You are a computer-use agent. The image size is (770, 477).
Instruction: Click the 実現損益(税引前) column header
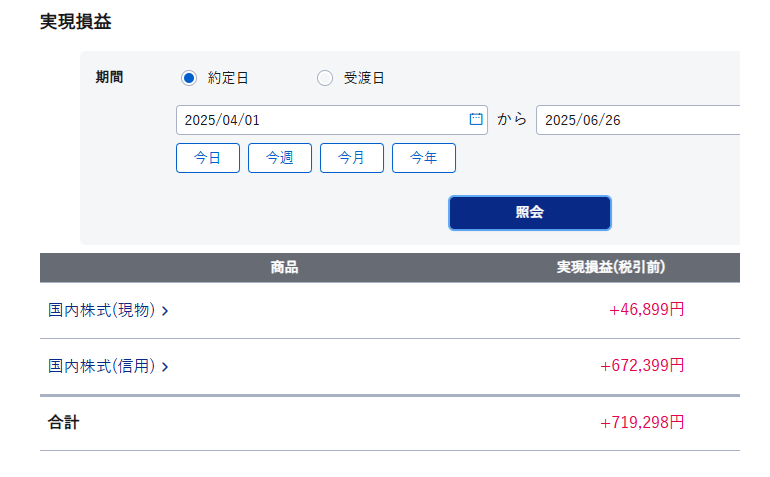[x=611, y=267]
